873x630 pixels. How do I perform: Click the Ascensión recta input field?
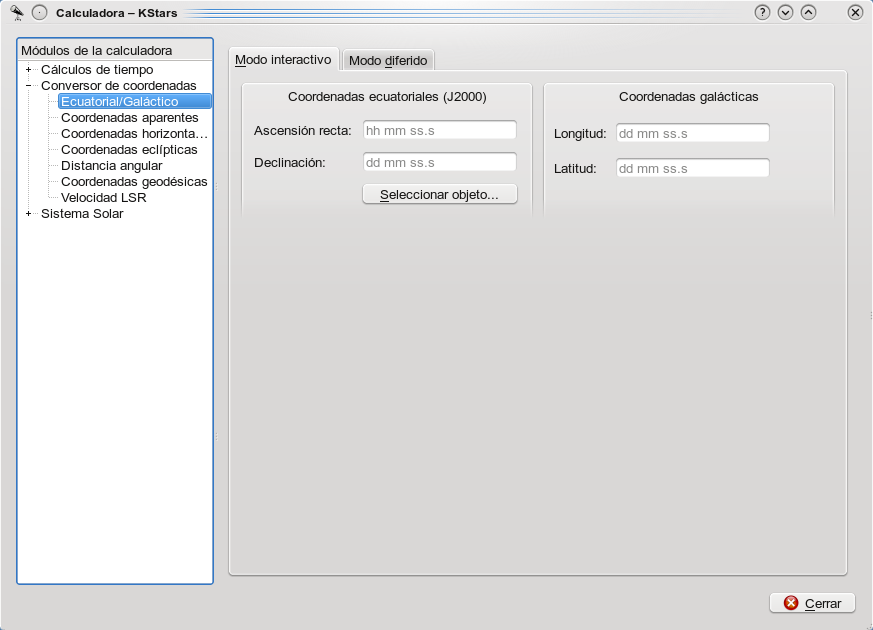click(439, 130)
